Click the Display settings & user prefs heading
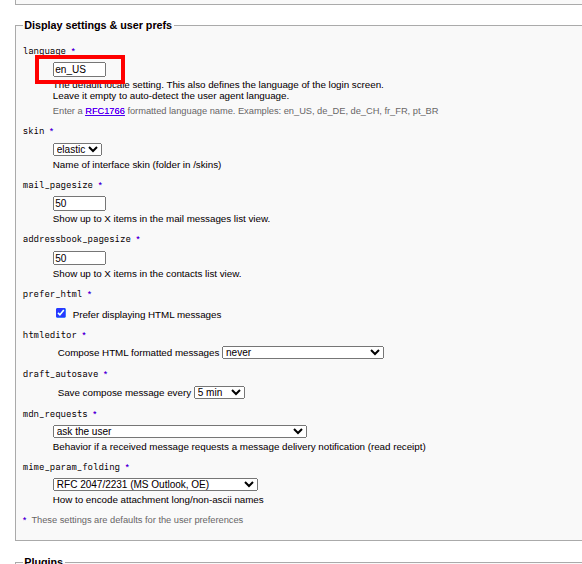Screen dimensions: 582x564 pos(98,25)
